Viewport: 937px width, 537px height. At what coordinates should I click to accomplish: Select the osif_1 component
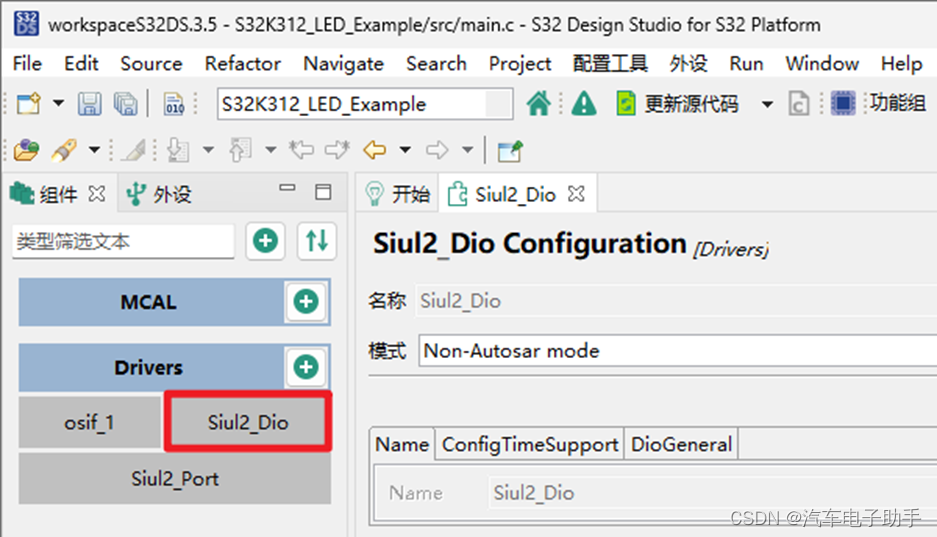click(90, 422)
